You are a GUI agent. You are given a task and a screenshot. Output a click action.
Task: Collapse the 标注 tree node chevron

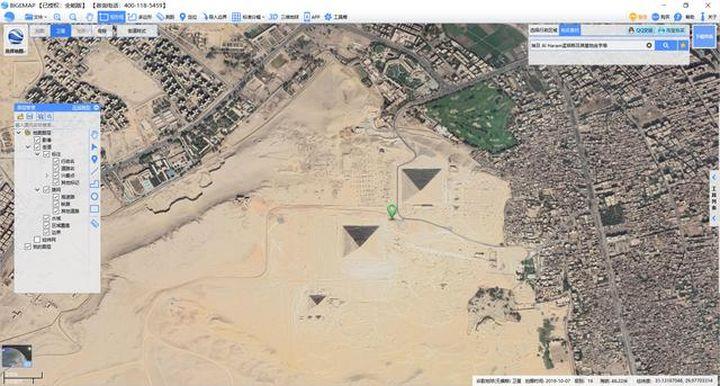(38, 154)
